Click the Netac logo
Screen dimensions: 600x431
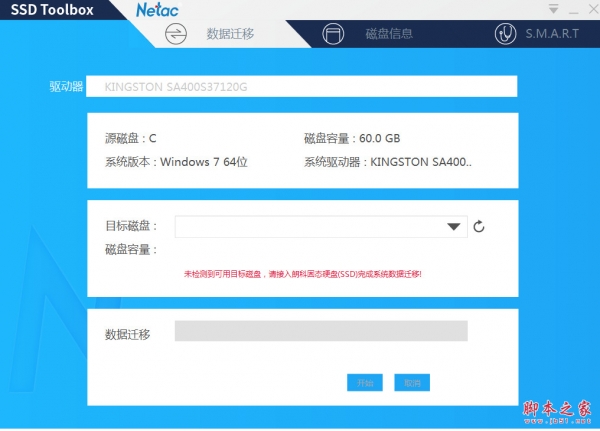(157, 10)
